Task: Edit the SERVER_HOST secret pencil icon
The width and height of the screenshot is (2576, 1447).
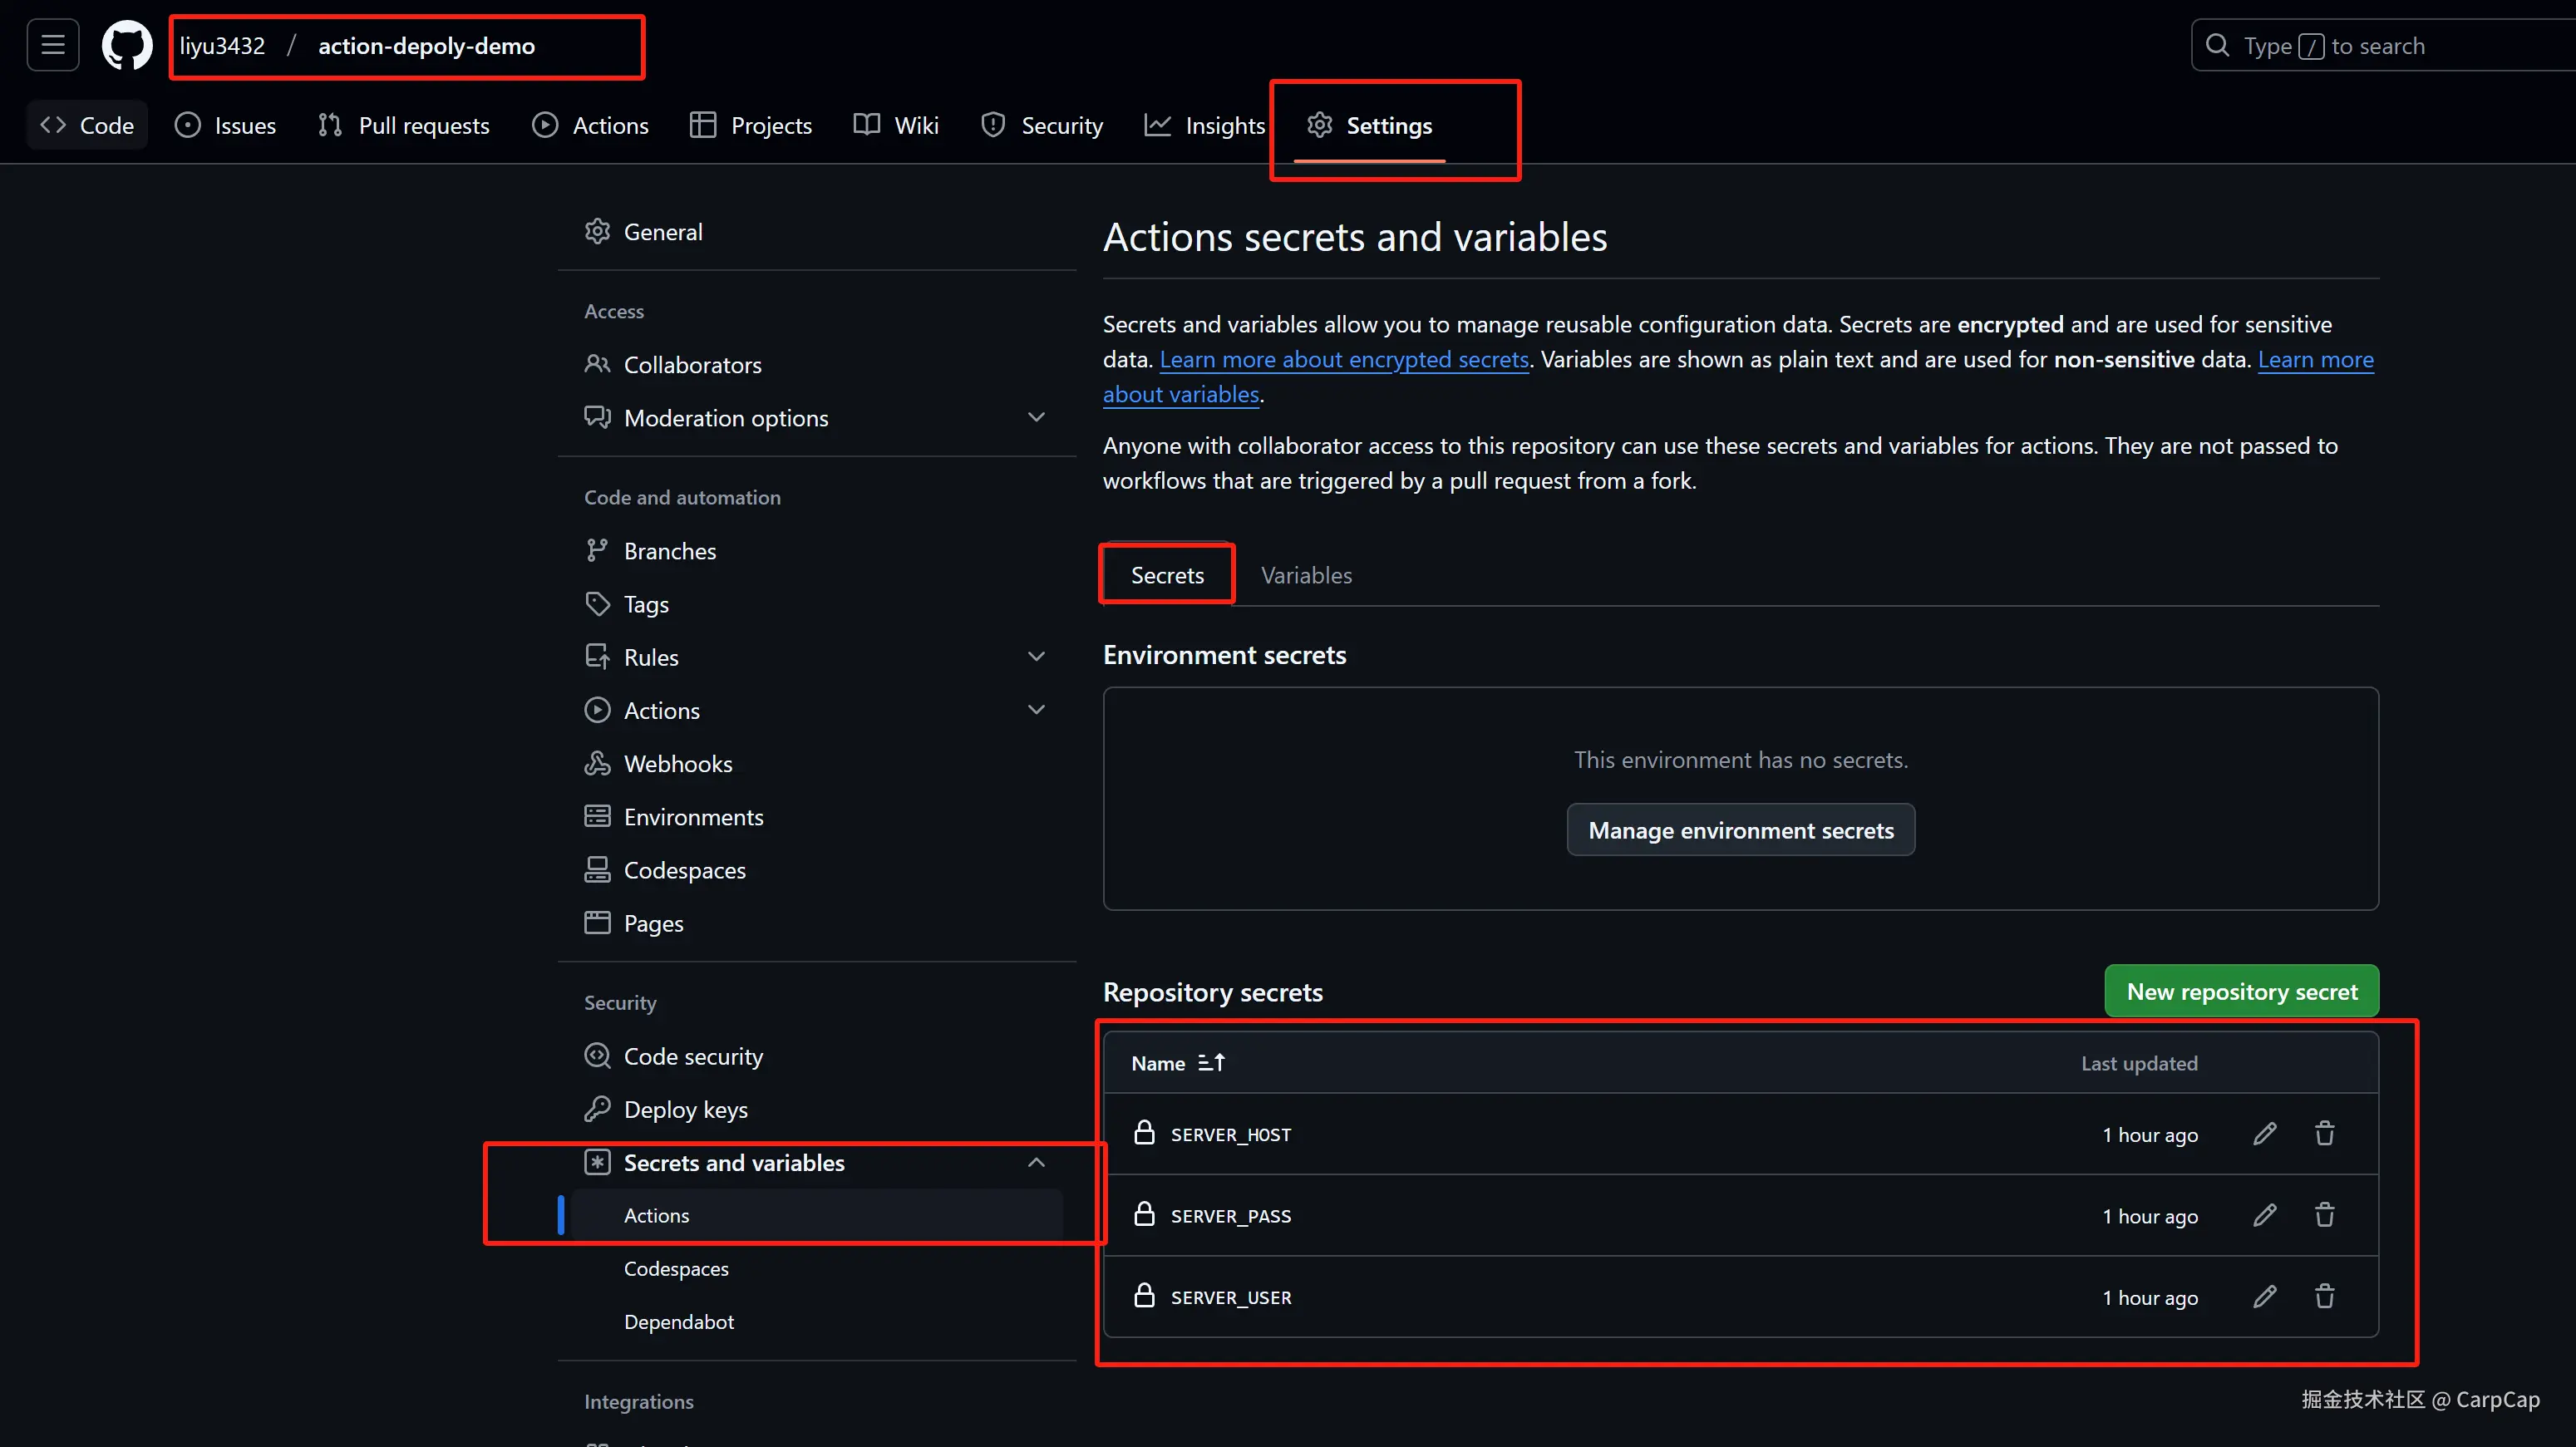Action: pos(2265,1134)
